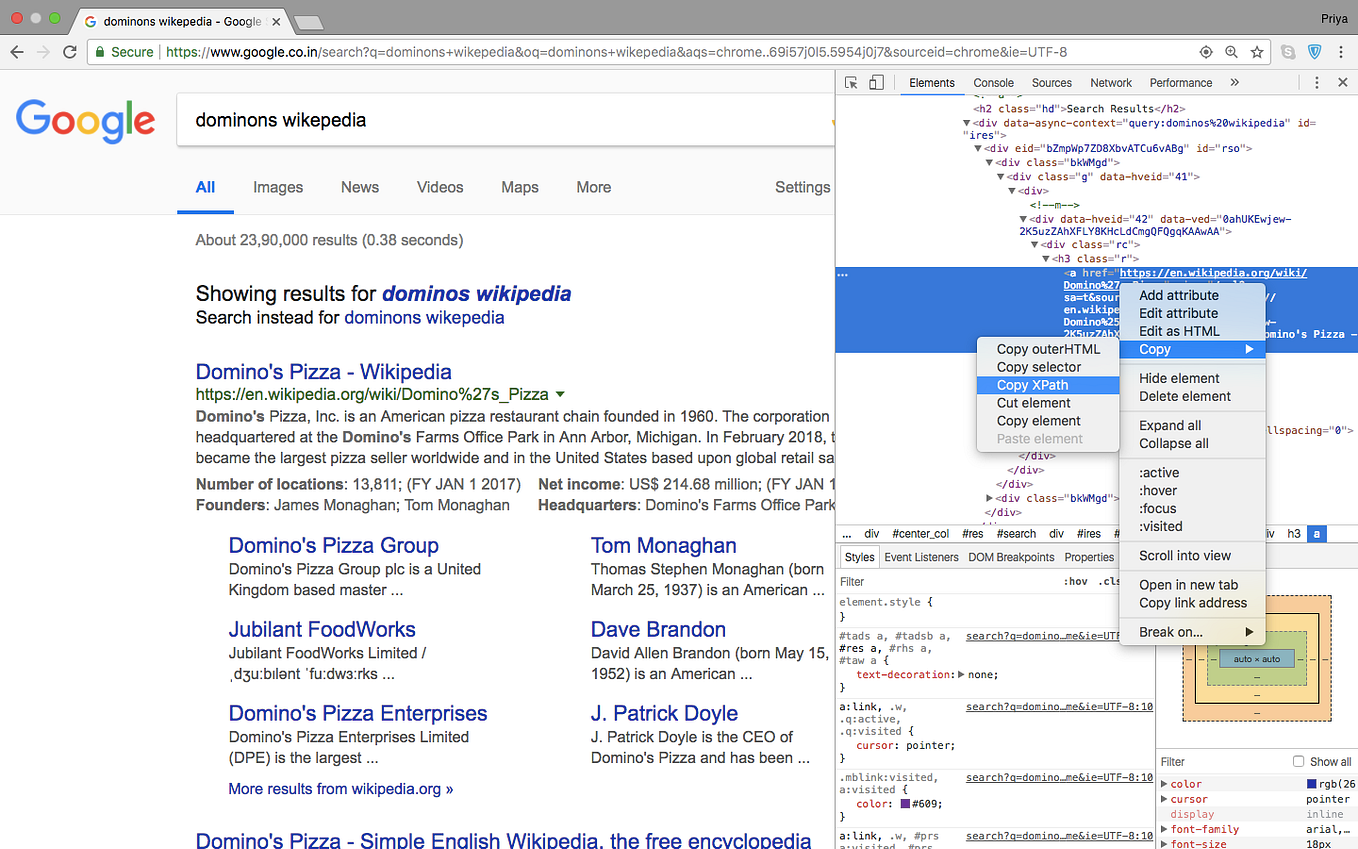Viewport: 1358px width, 849px height.
Task: Bookmark this page with the star icon
Action: (1257, 52)
